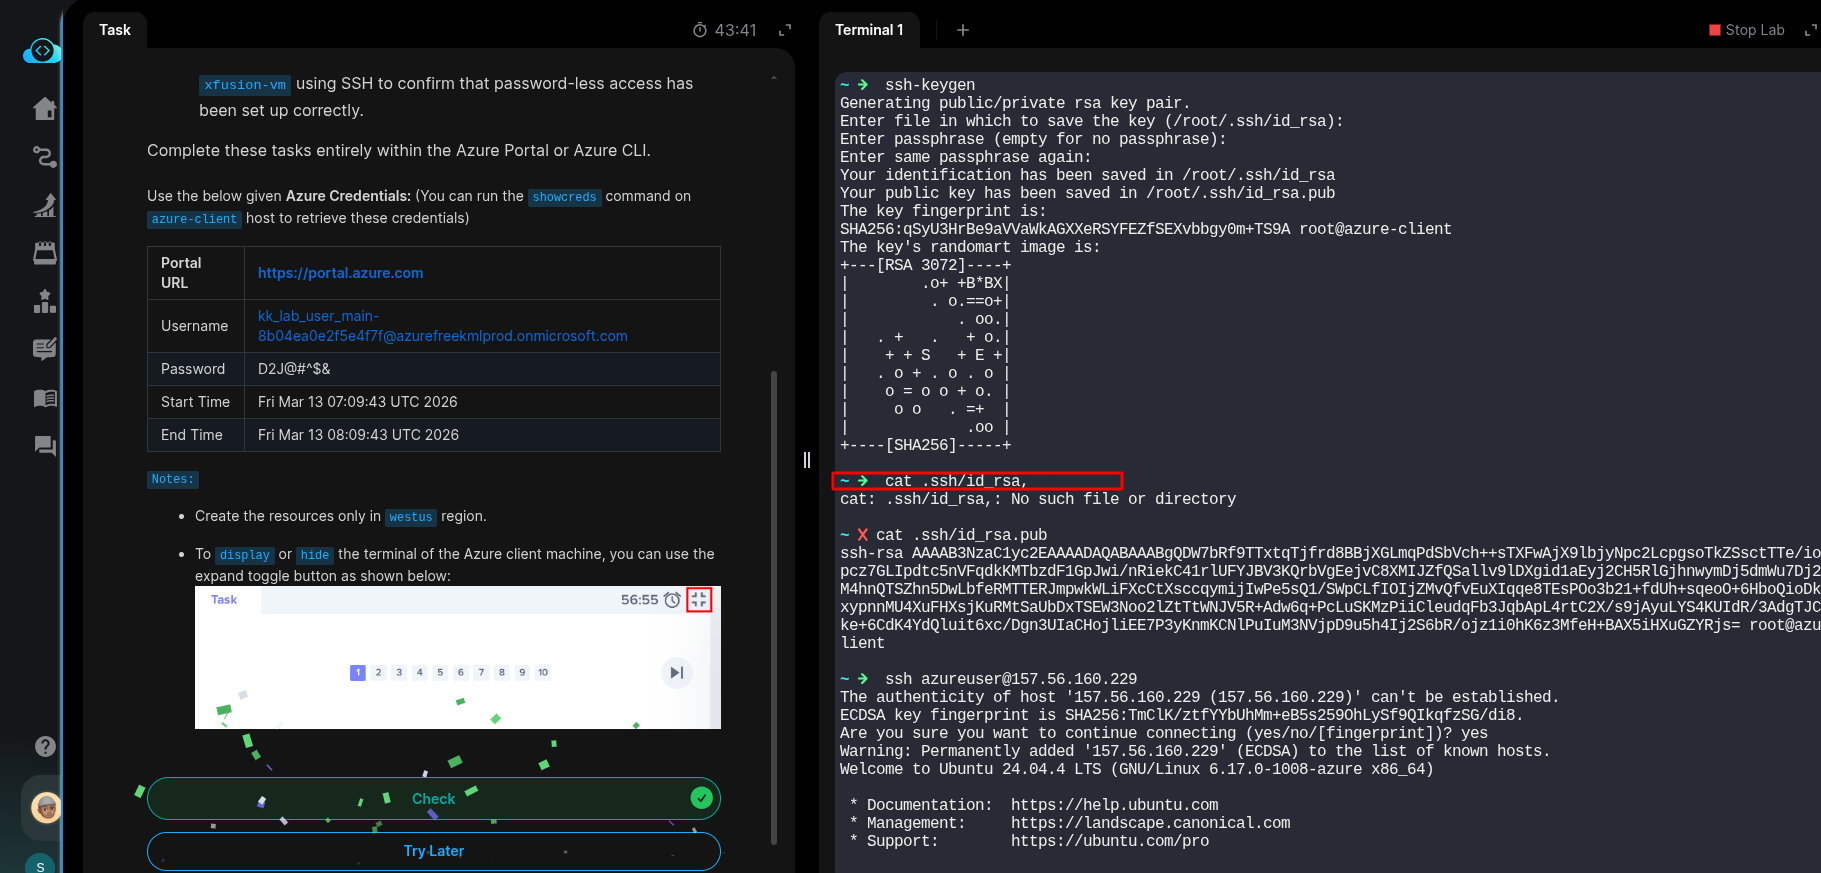Click the panel divider resize handle
Image resolution: width=1821 pixels, height=873 pixels.
pos(807,460)
